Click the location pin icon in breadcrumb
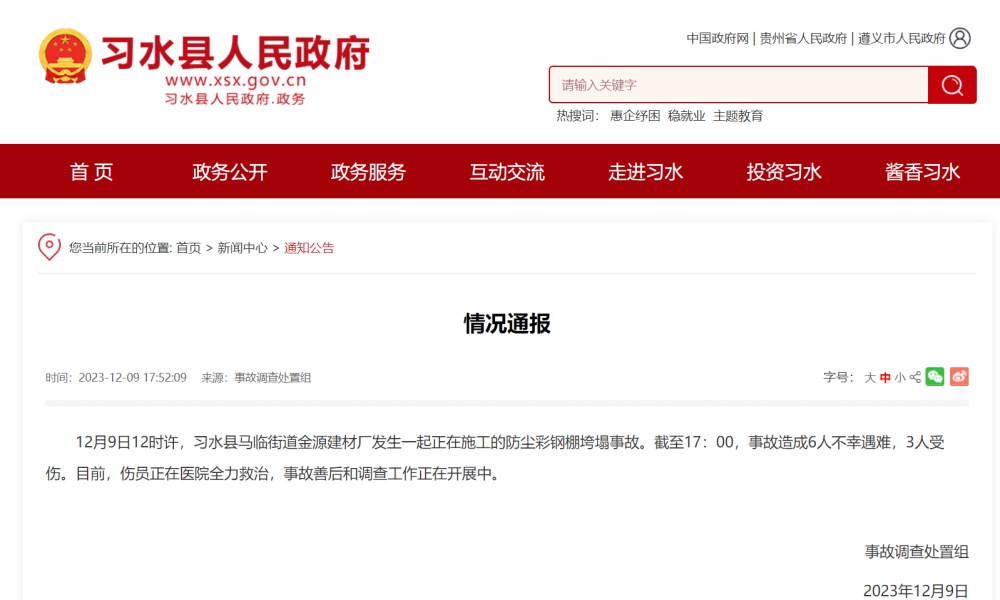1000x600 pixels. [49, 247]
